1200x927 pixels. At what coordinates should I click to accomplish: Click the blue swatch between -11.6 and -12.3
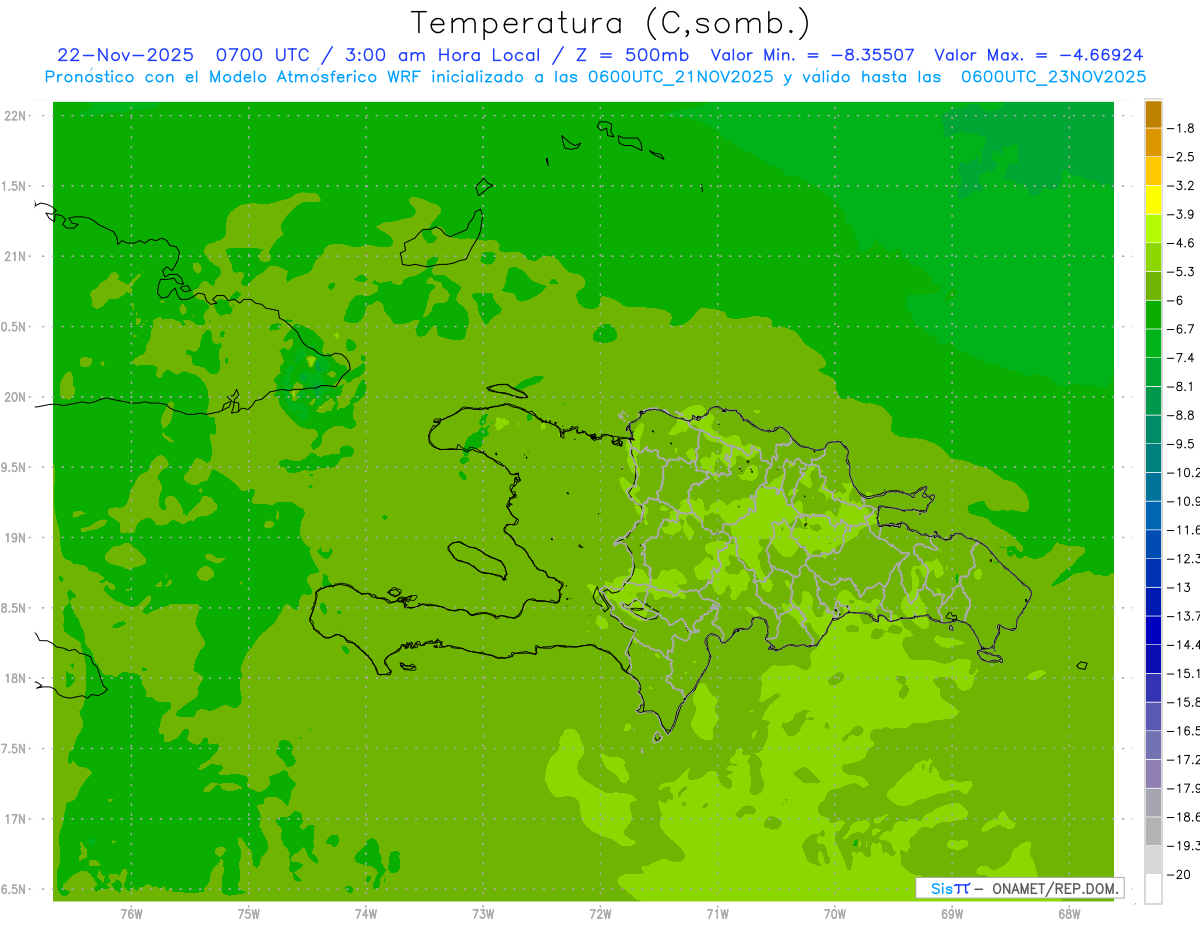point(1153,545)
